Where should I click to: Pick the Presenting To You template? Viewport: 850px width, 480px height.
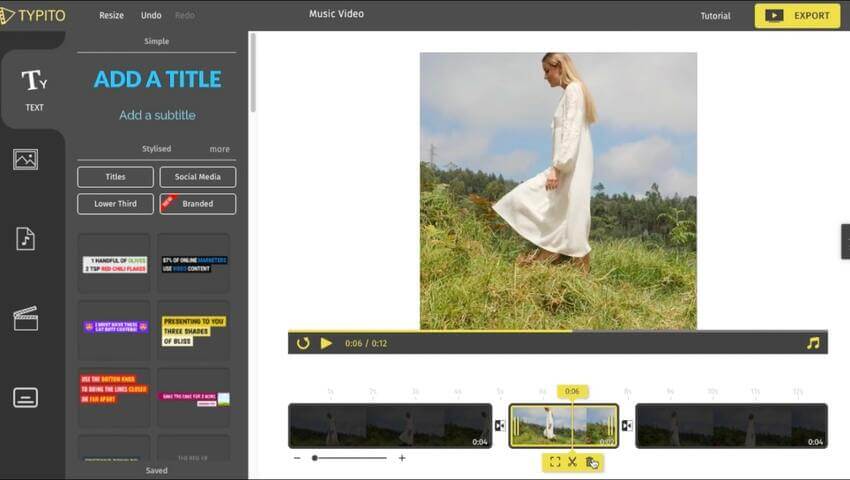pos(194,331)
